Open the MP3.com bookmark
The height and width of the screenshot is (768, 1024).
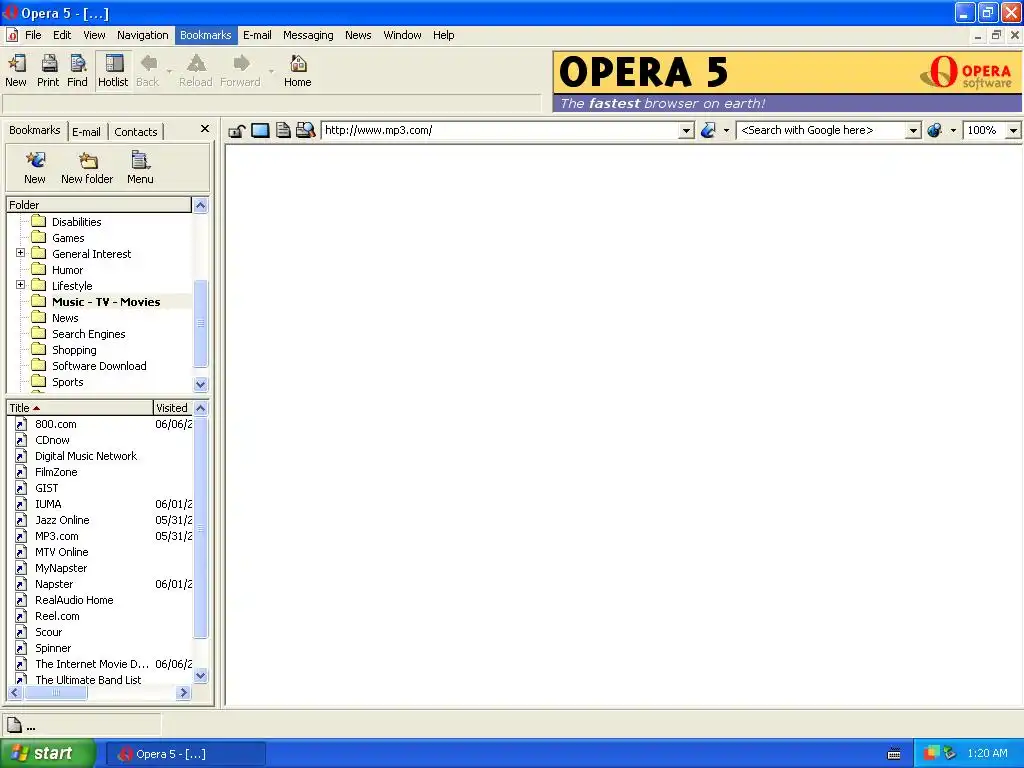[57, 536]
